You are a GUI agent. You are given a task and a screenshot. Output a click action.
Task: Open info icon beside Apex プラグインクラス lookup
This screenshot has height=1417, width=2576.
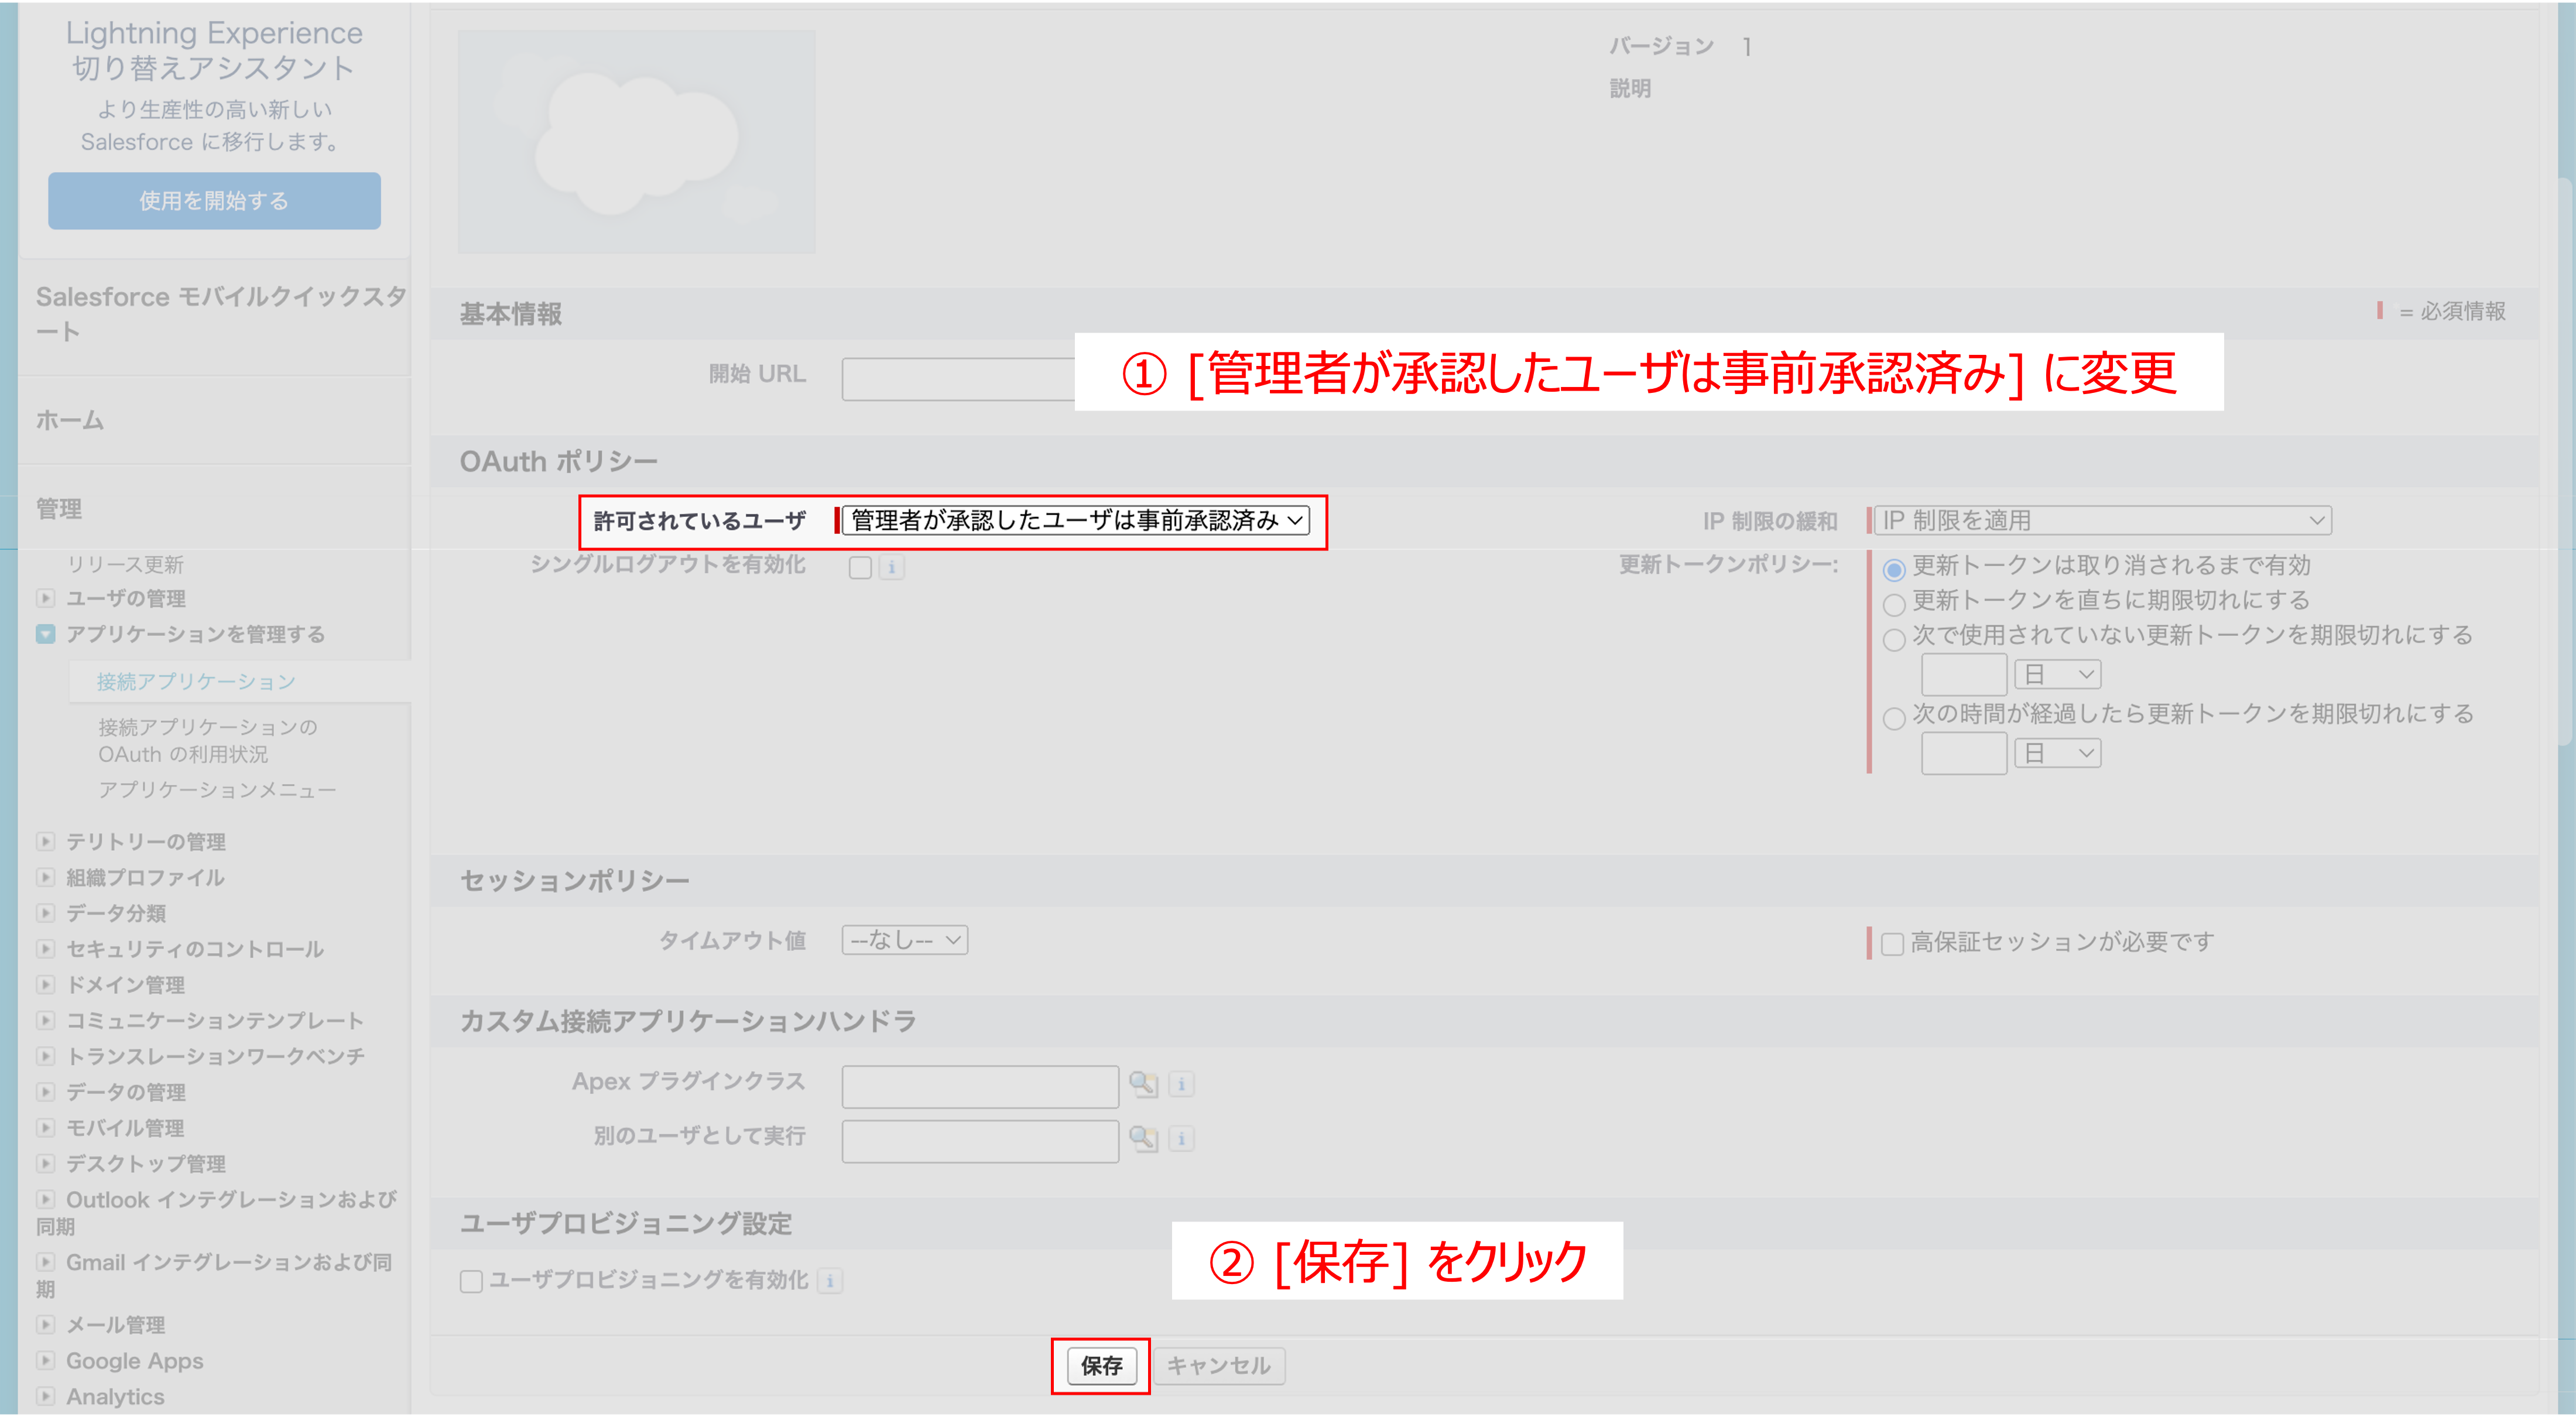click(1181, 1084)
